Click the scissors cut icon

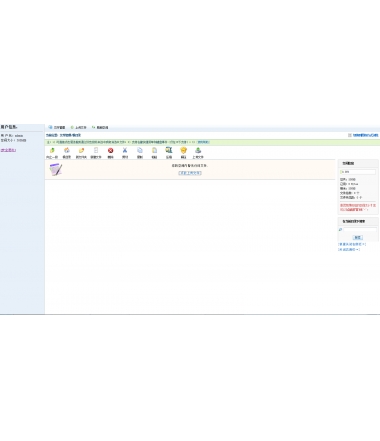125,150
